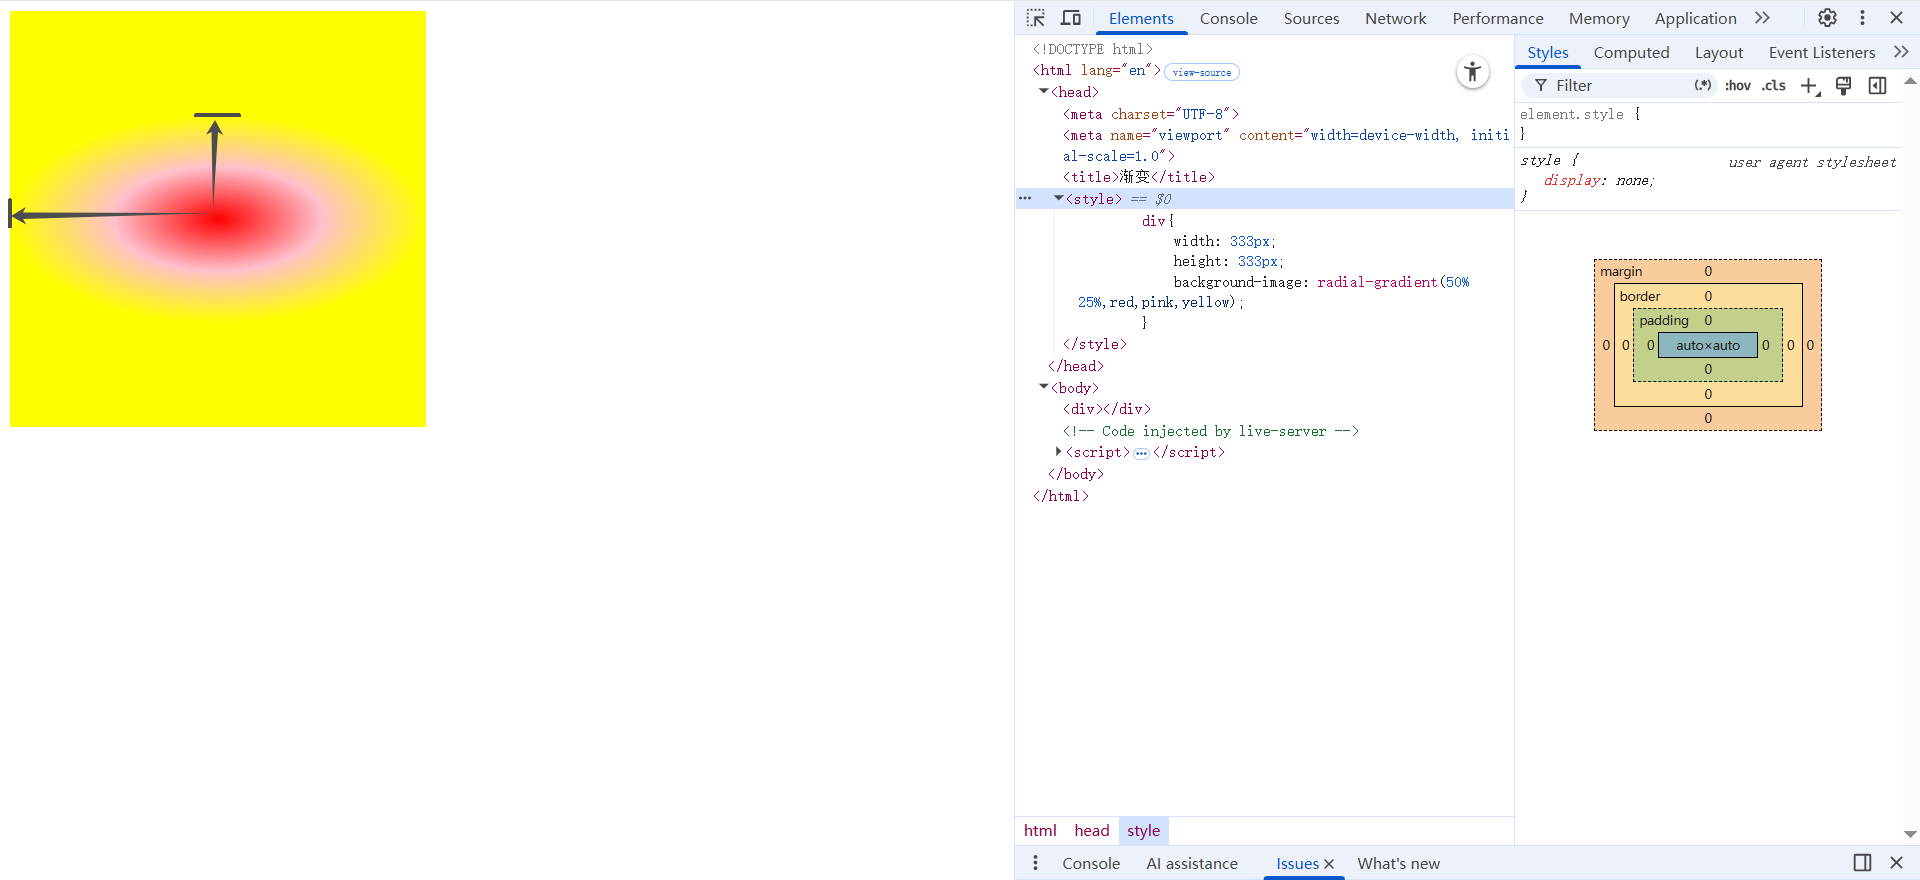Toggle drawer dock position icon
1920x880 pixels.
point(1862,862)
